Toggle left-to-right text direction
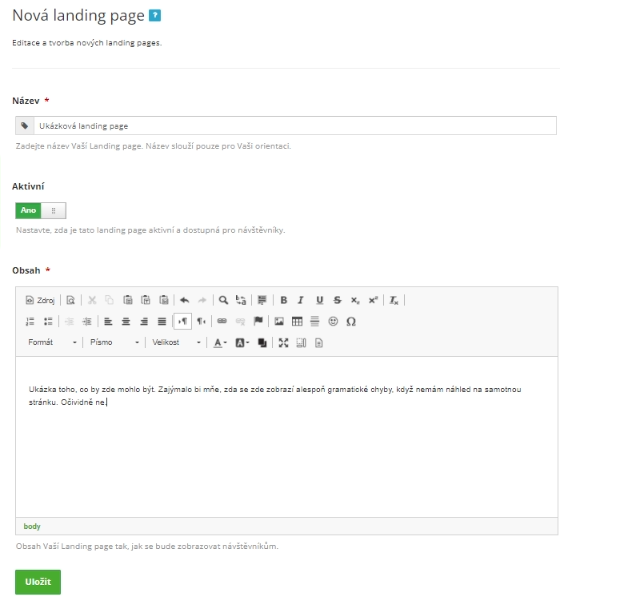The height and width of the screenshot is (610, 640). 182,321
